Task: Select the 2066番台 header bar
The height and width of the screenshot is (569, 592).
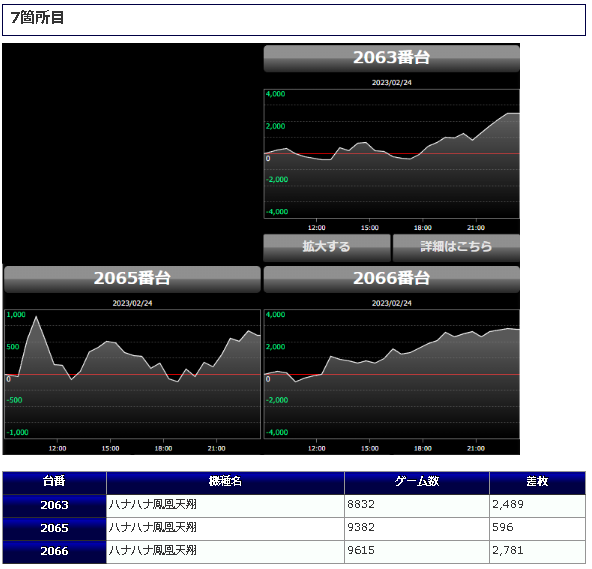Action: (x=392, y=279)
